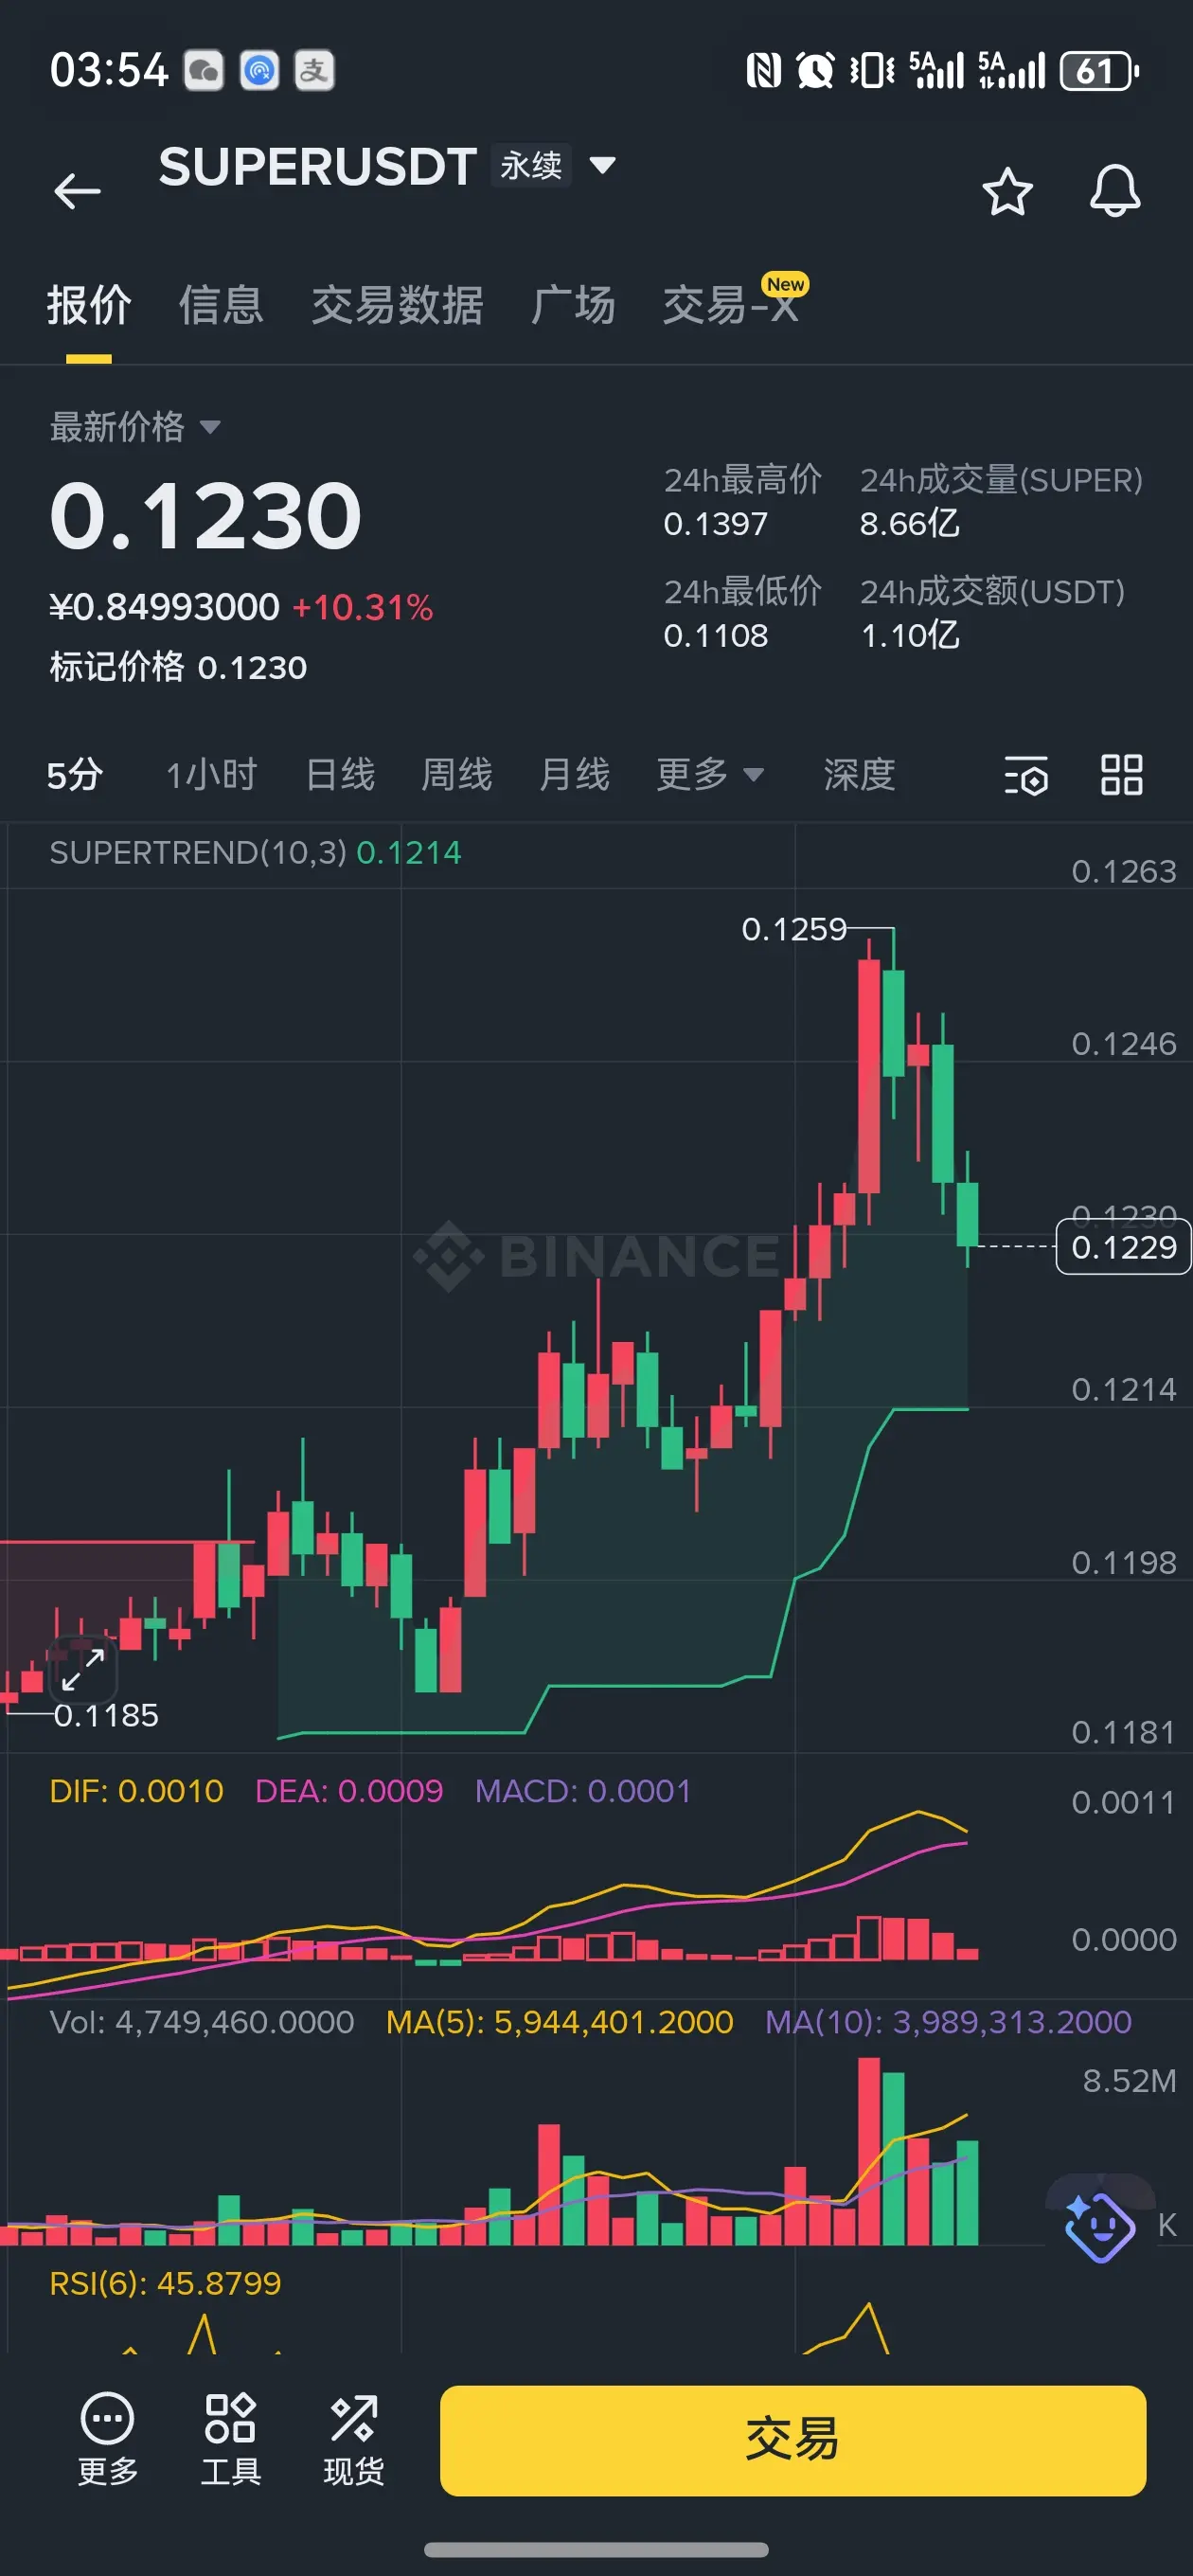Open the chart grid layout icon
Viewport: 1193px width, 2576px height.
click(1121, 775)
